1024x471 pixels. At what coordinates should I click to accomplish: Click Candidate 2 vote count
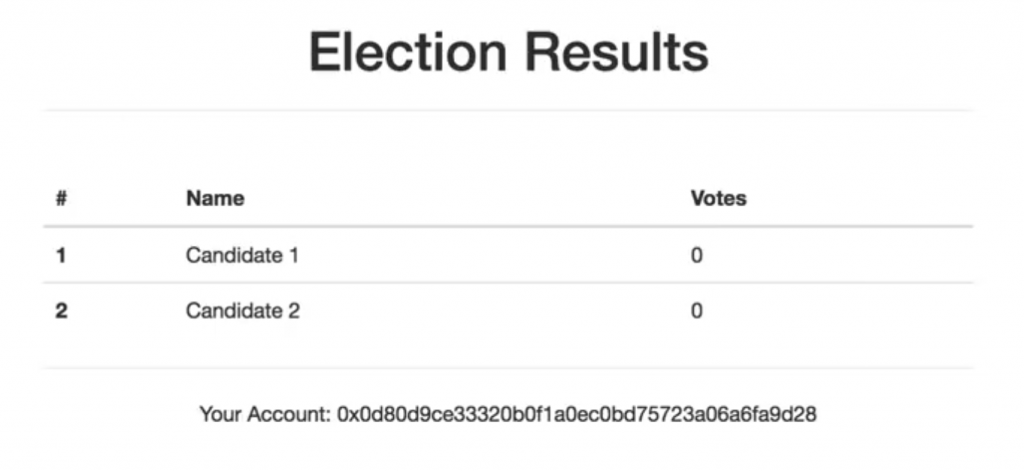pos(697,310)
